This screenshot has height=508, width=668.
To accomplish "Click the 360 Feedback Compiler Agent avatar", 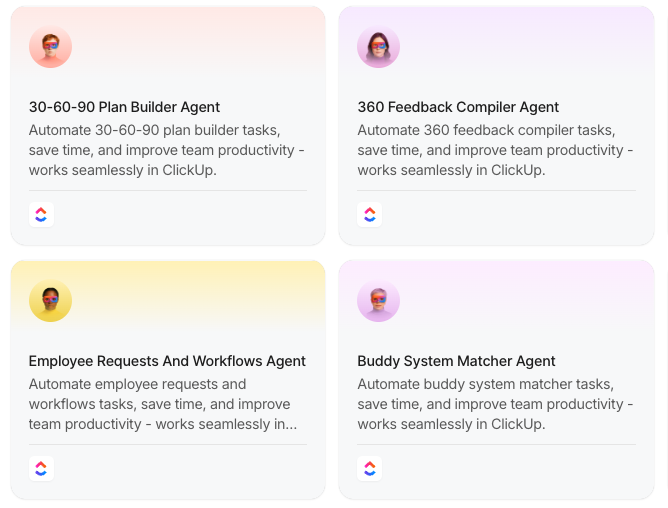I will [x=378, y=46].
